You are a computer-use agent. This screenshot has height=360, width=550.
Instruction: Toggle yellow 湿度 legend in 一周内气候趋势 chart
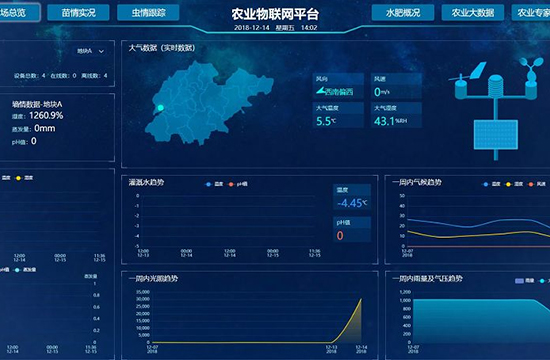[514, 184]
